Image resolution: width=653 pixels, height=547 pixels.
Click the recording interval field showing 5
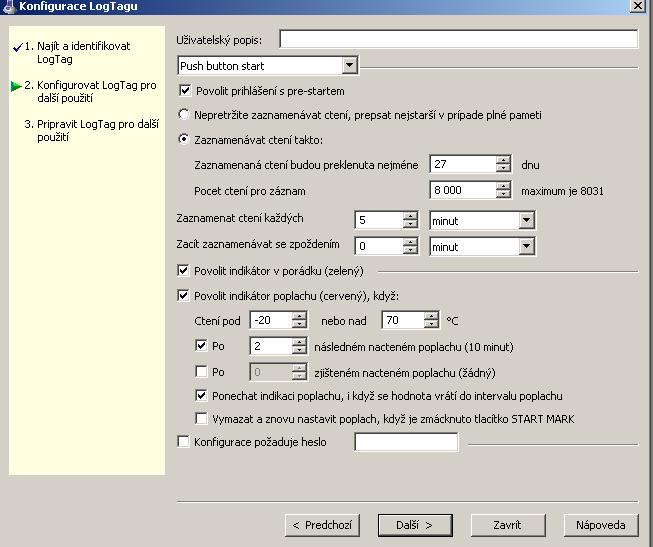tap(379, 220)
